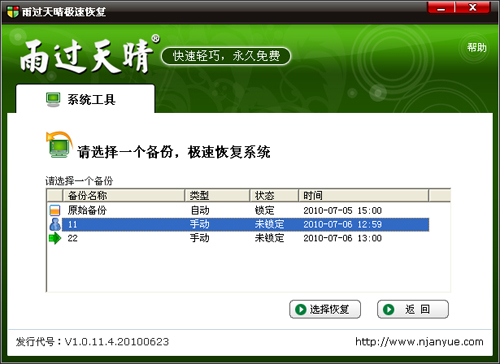
Task: Click the 状态 column header
Action: pyautogui.click(x=274, y=195)
